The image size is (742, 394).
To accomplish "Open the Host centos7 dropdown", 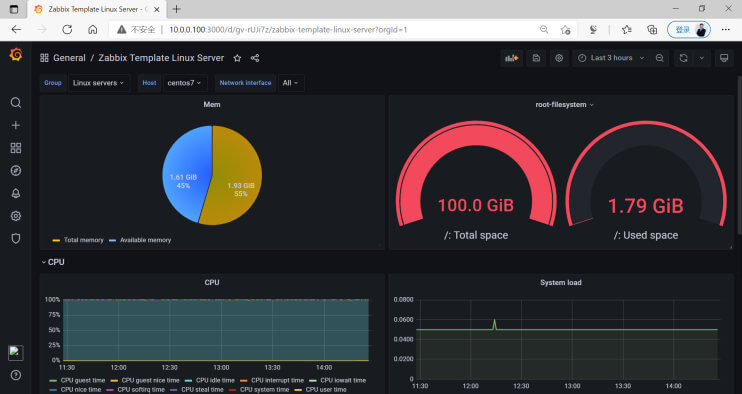I will pos(185,83).
